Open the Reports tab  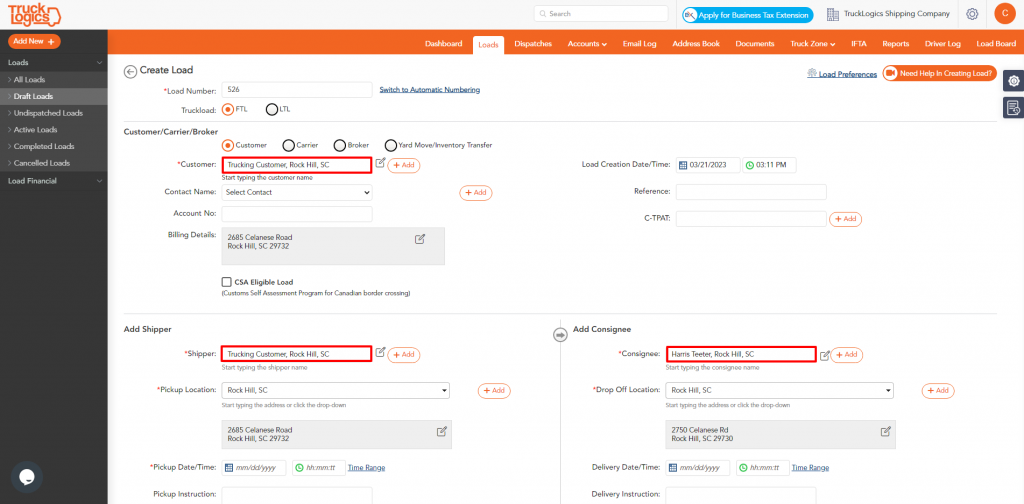pos(895,44)
